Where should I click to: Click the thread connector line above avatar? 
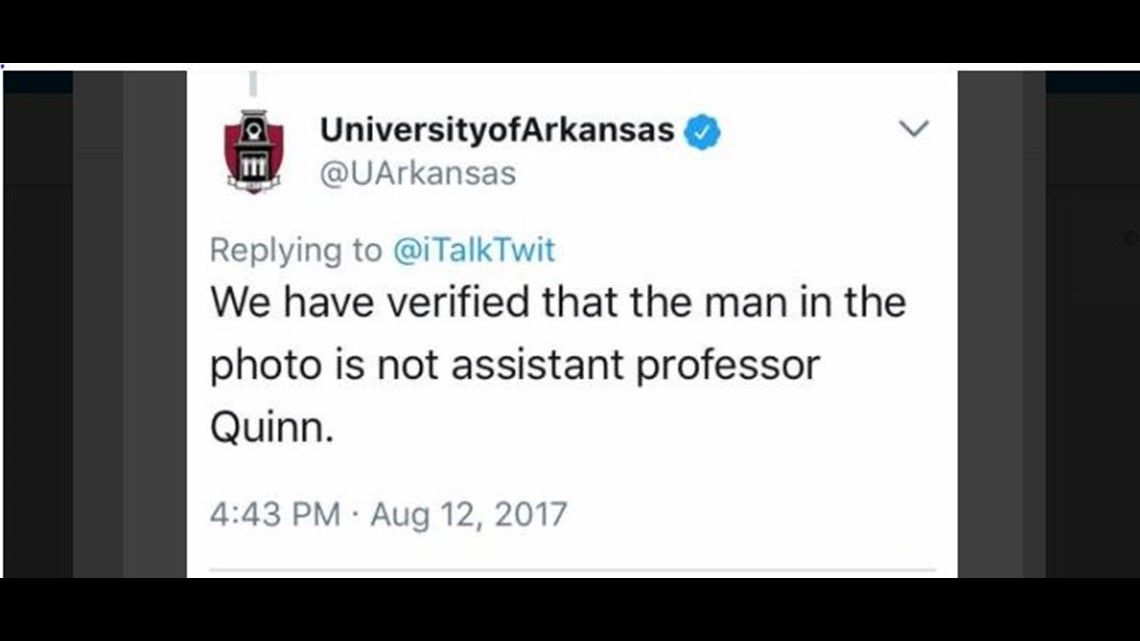point(253,83)
